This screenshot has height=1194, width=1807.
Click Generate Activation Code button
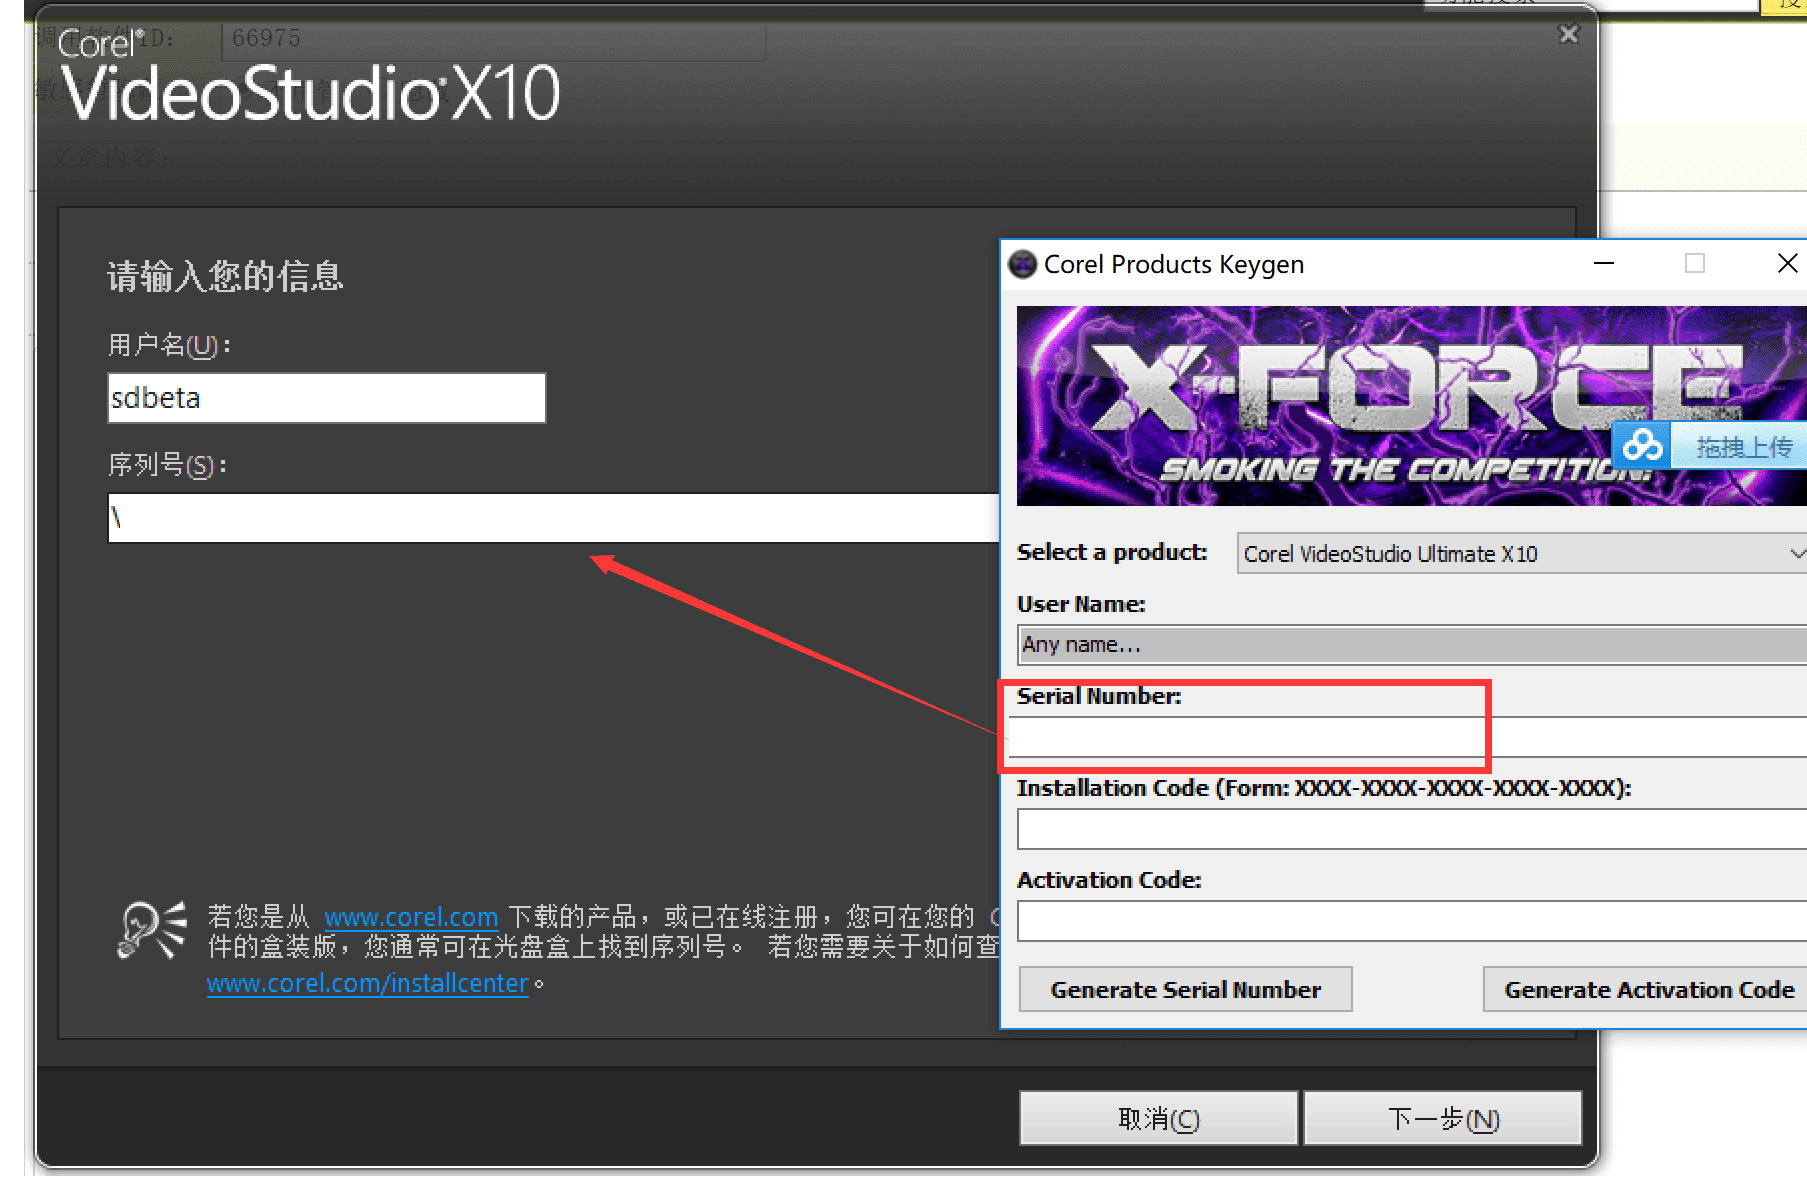click(1646, 989)
